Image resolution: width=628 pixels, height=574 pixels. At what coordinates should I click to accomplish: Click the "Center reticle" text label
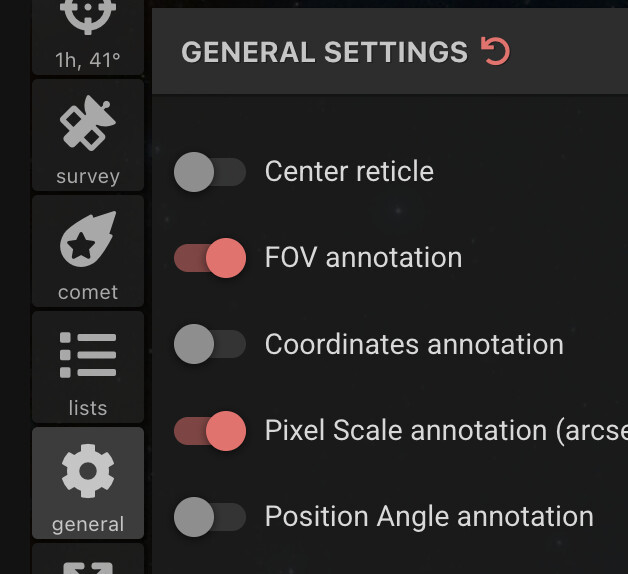click(349, 171)
